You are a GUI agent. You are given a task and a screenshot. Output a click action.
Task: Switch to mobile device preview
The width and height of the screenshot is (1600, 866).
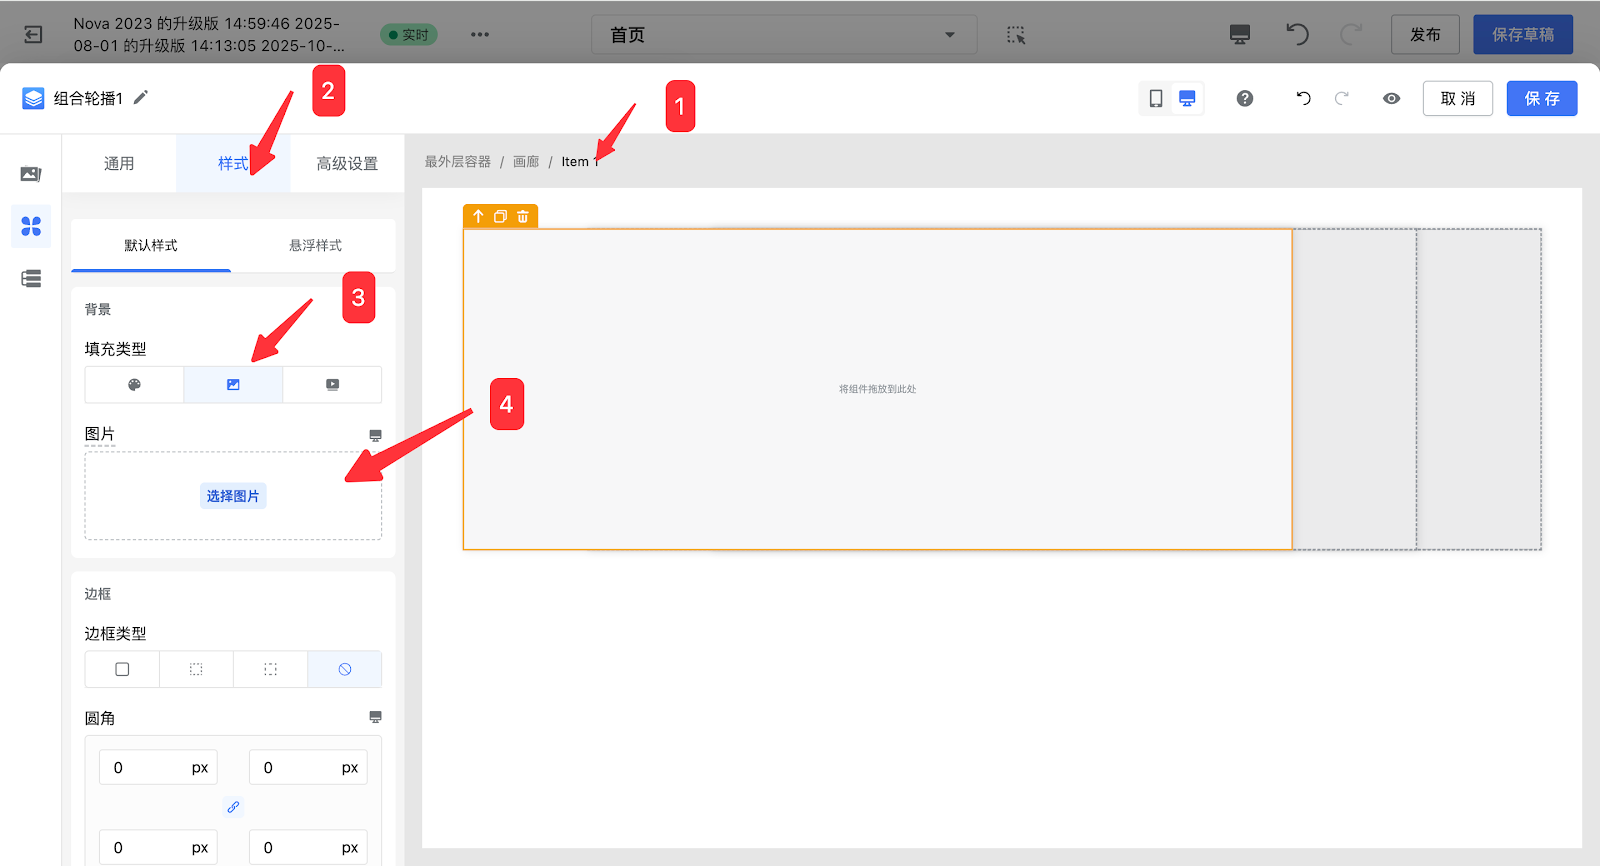1156,98
